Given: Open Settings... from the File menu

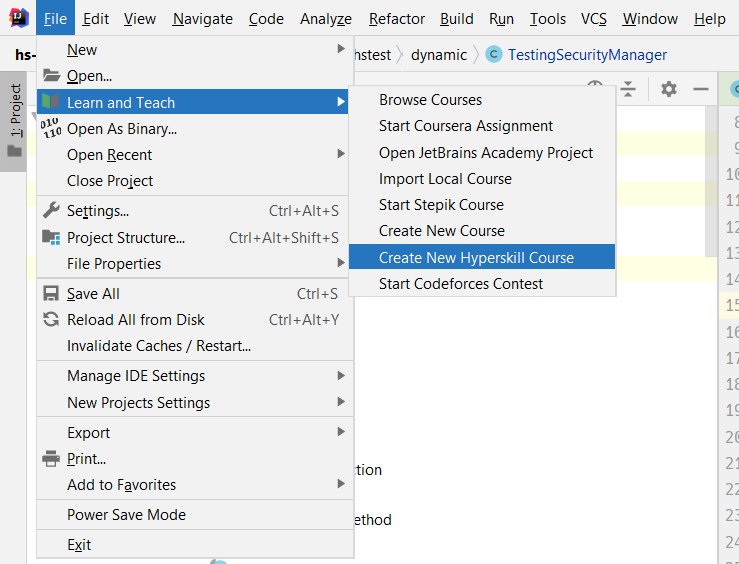Looking at the screenshot, I should click(x=195, y=210).
